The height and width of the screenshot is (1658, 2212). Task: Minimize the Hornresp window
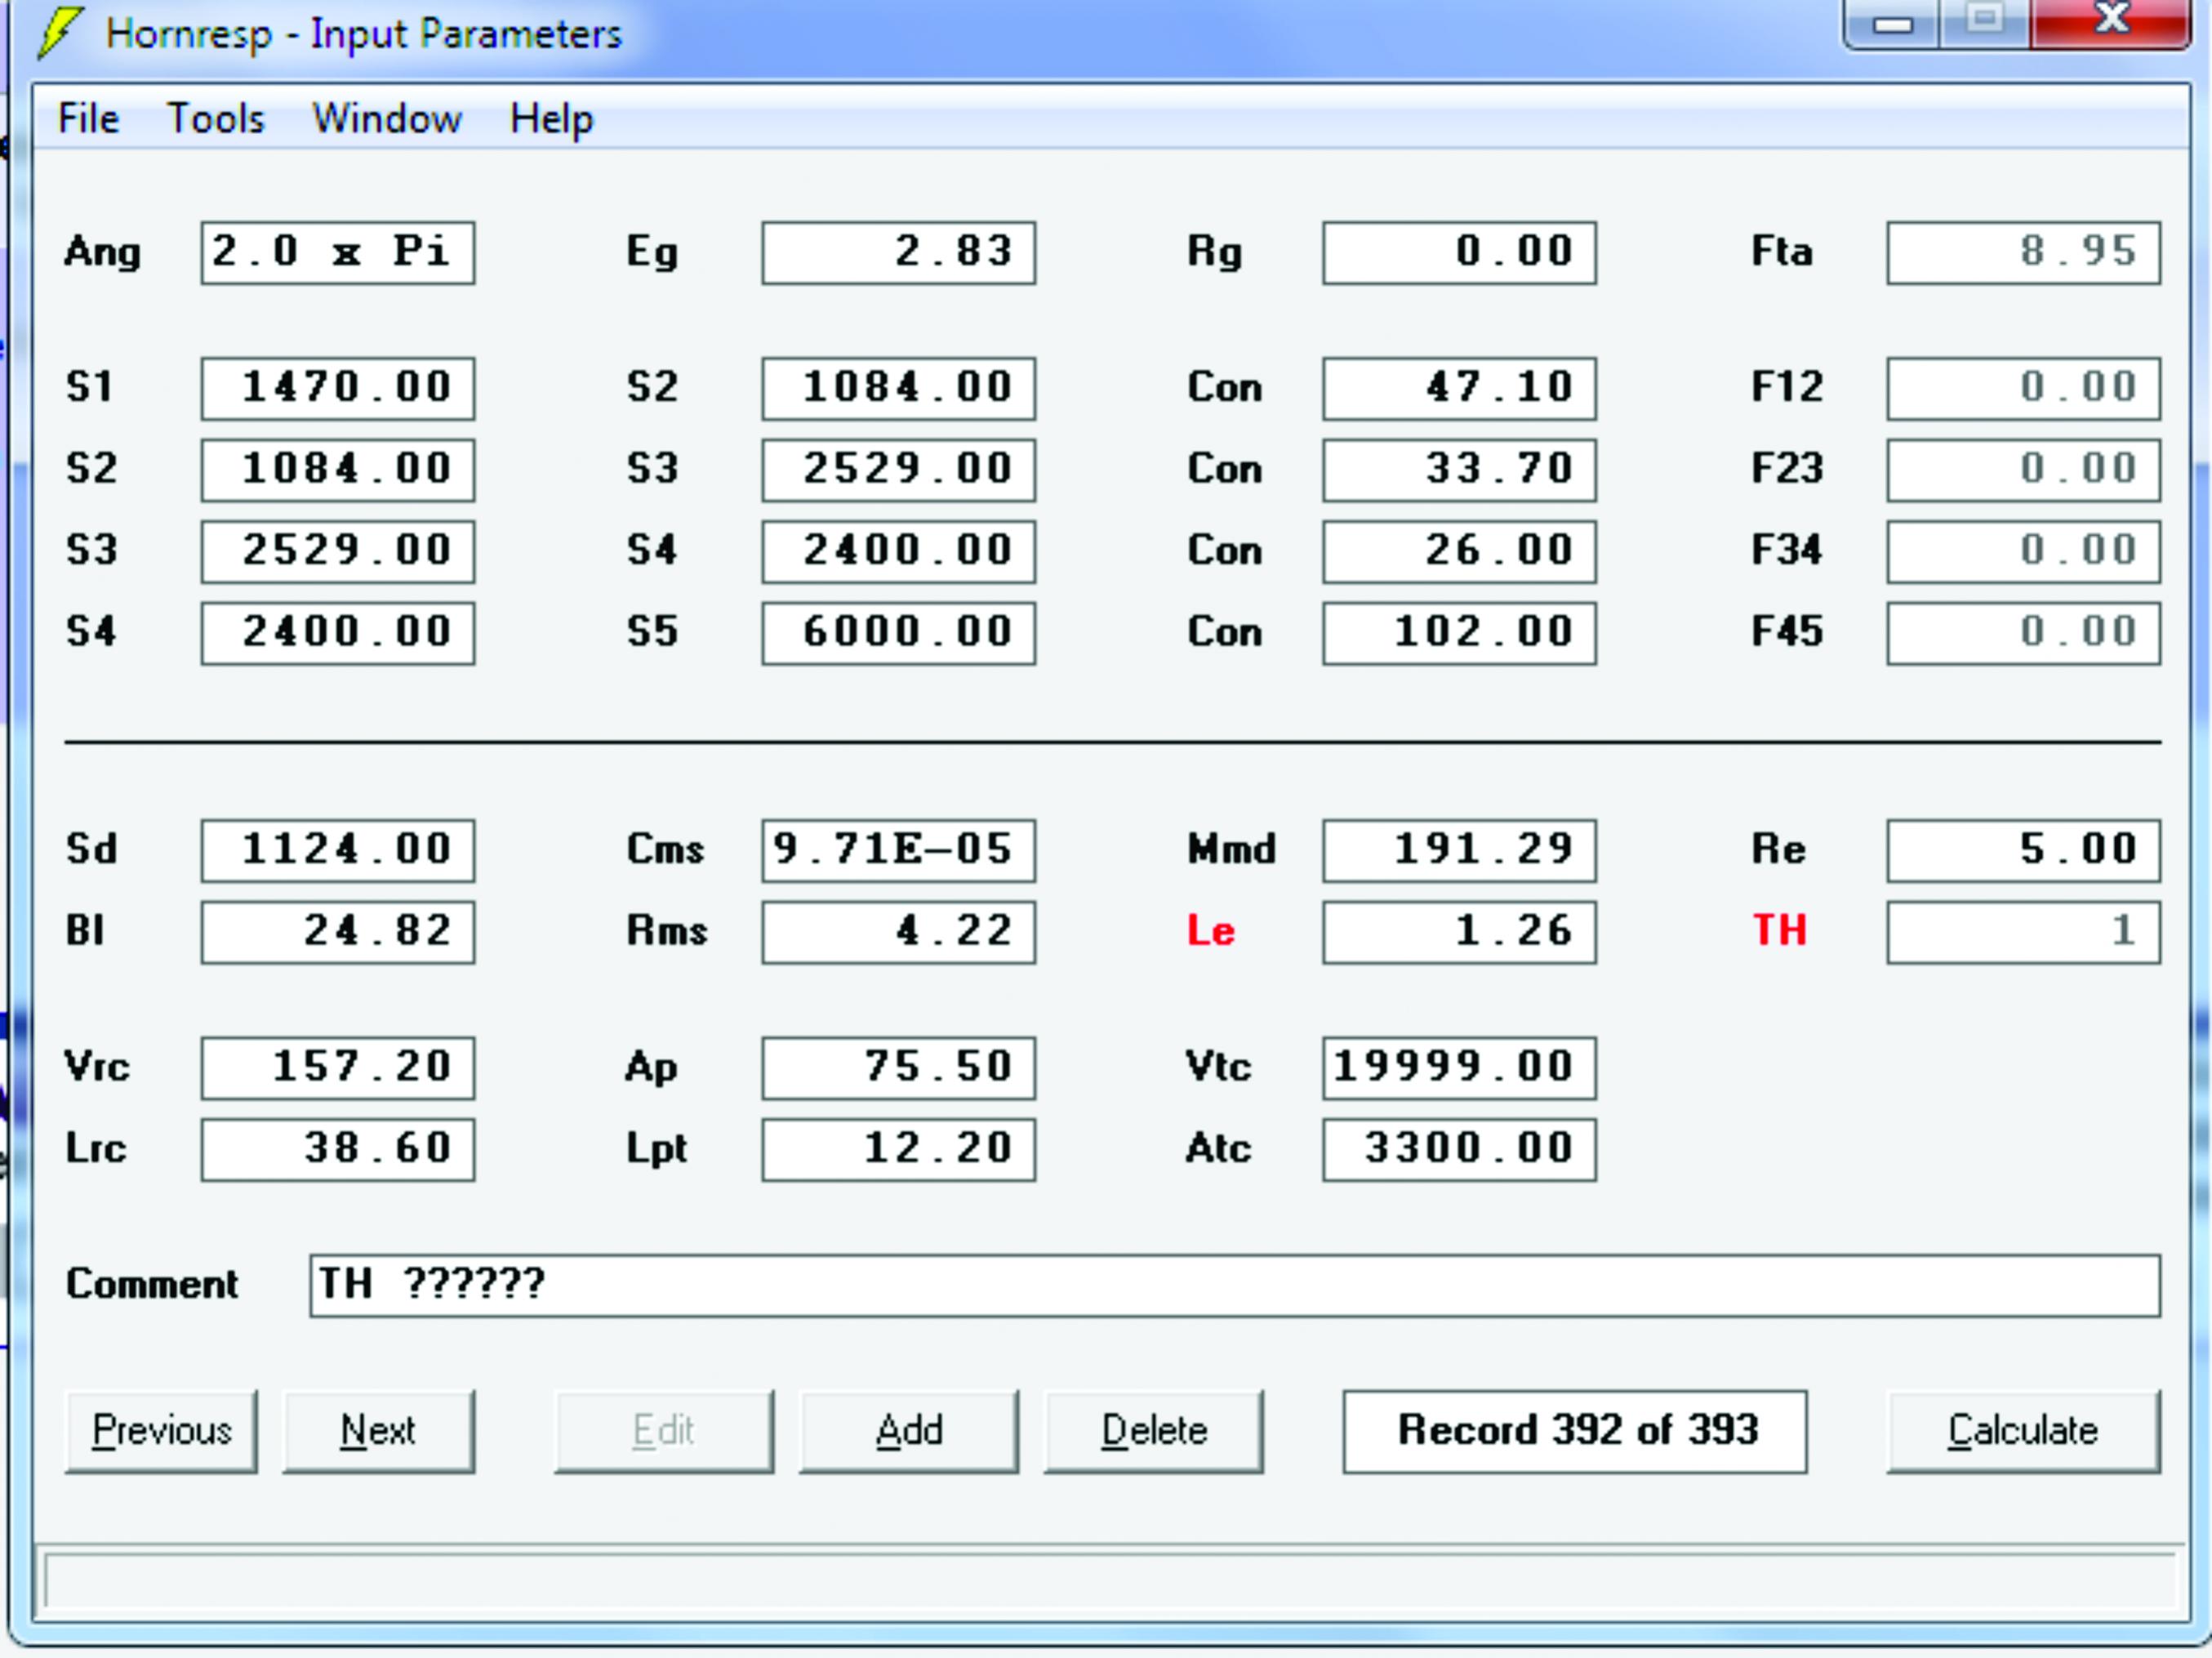click(1892, 22)
